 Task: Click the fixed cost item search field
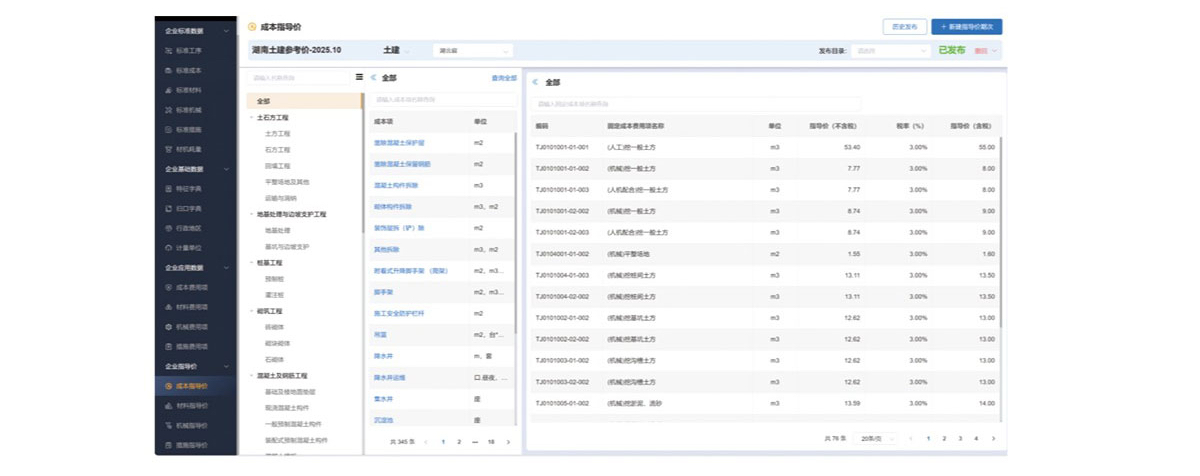tap(696, 103)
